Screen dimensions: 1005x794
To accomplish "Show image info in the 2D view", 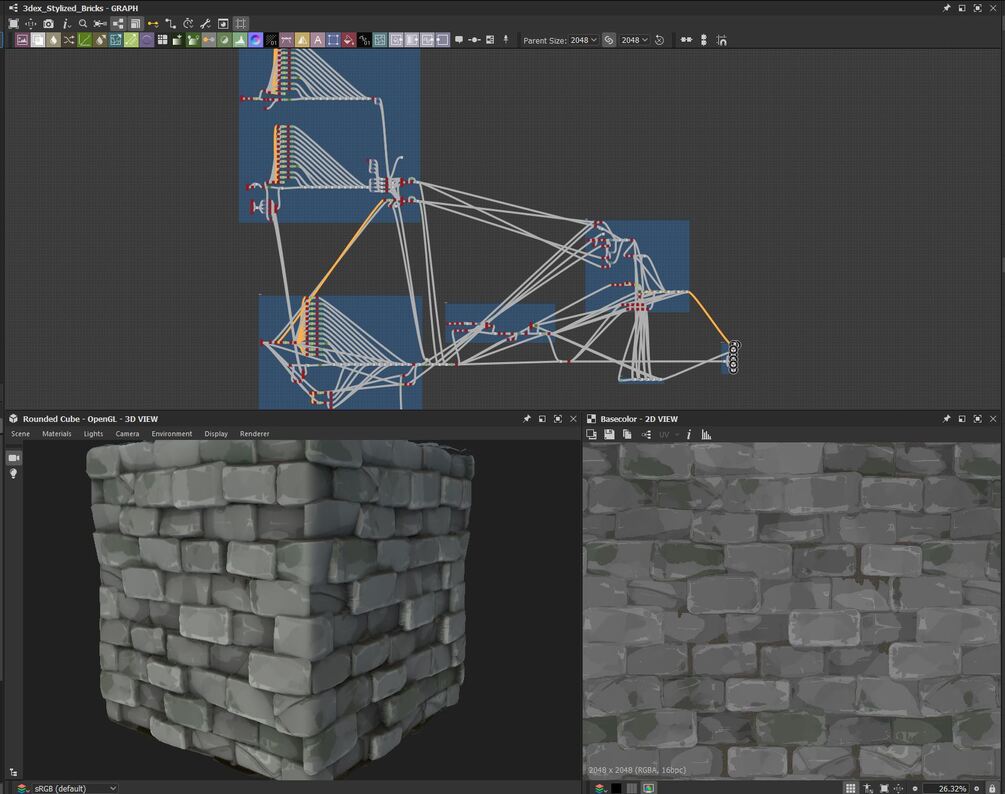I will click(688, 434).
